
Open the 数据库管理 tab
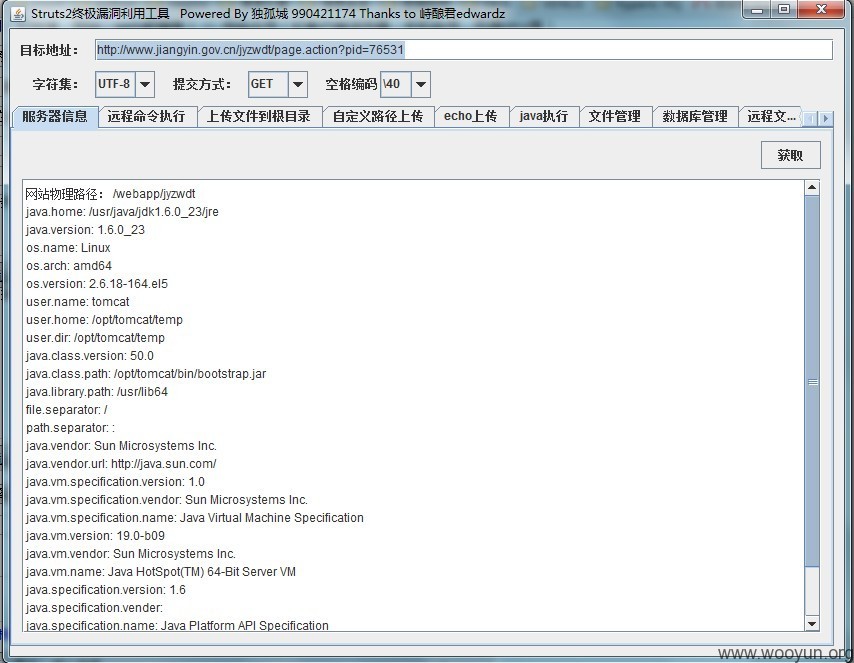[x=695, y=117]
